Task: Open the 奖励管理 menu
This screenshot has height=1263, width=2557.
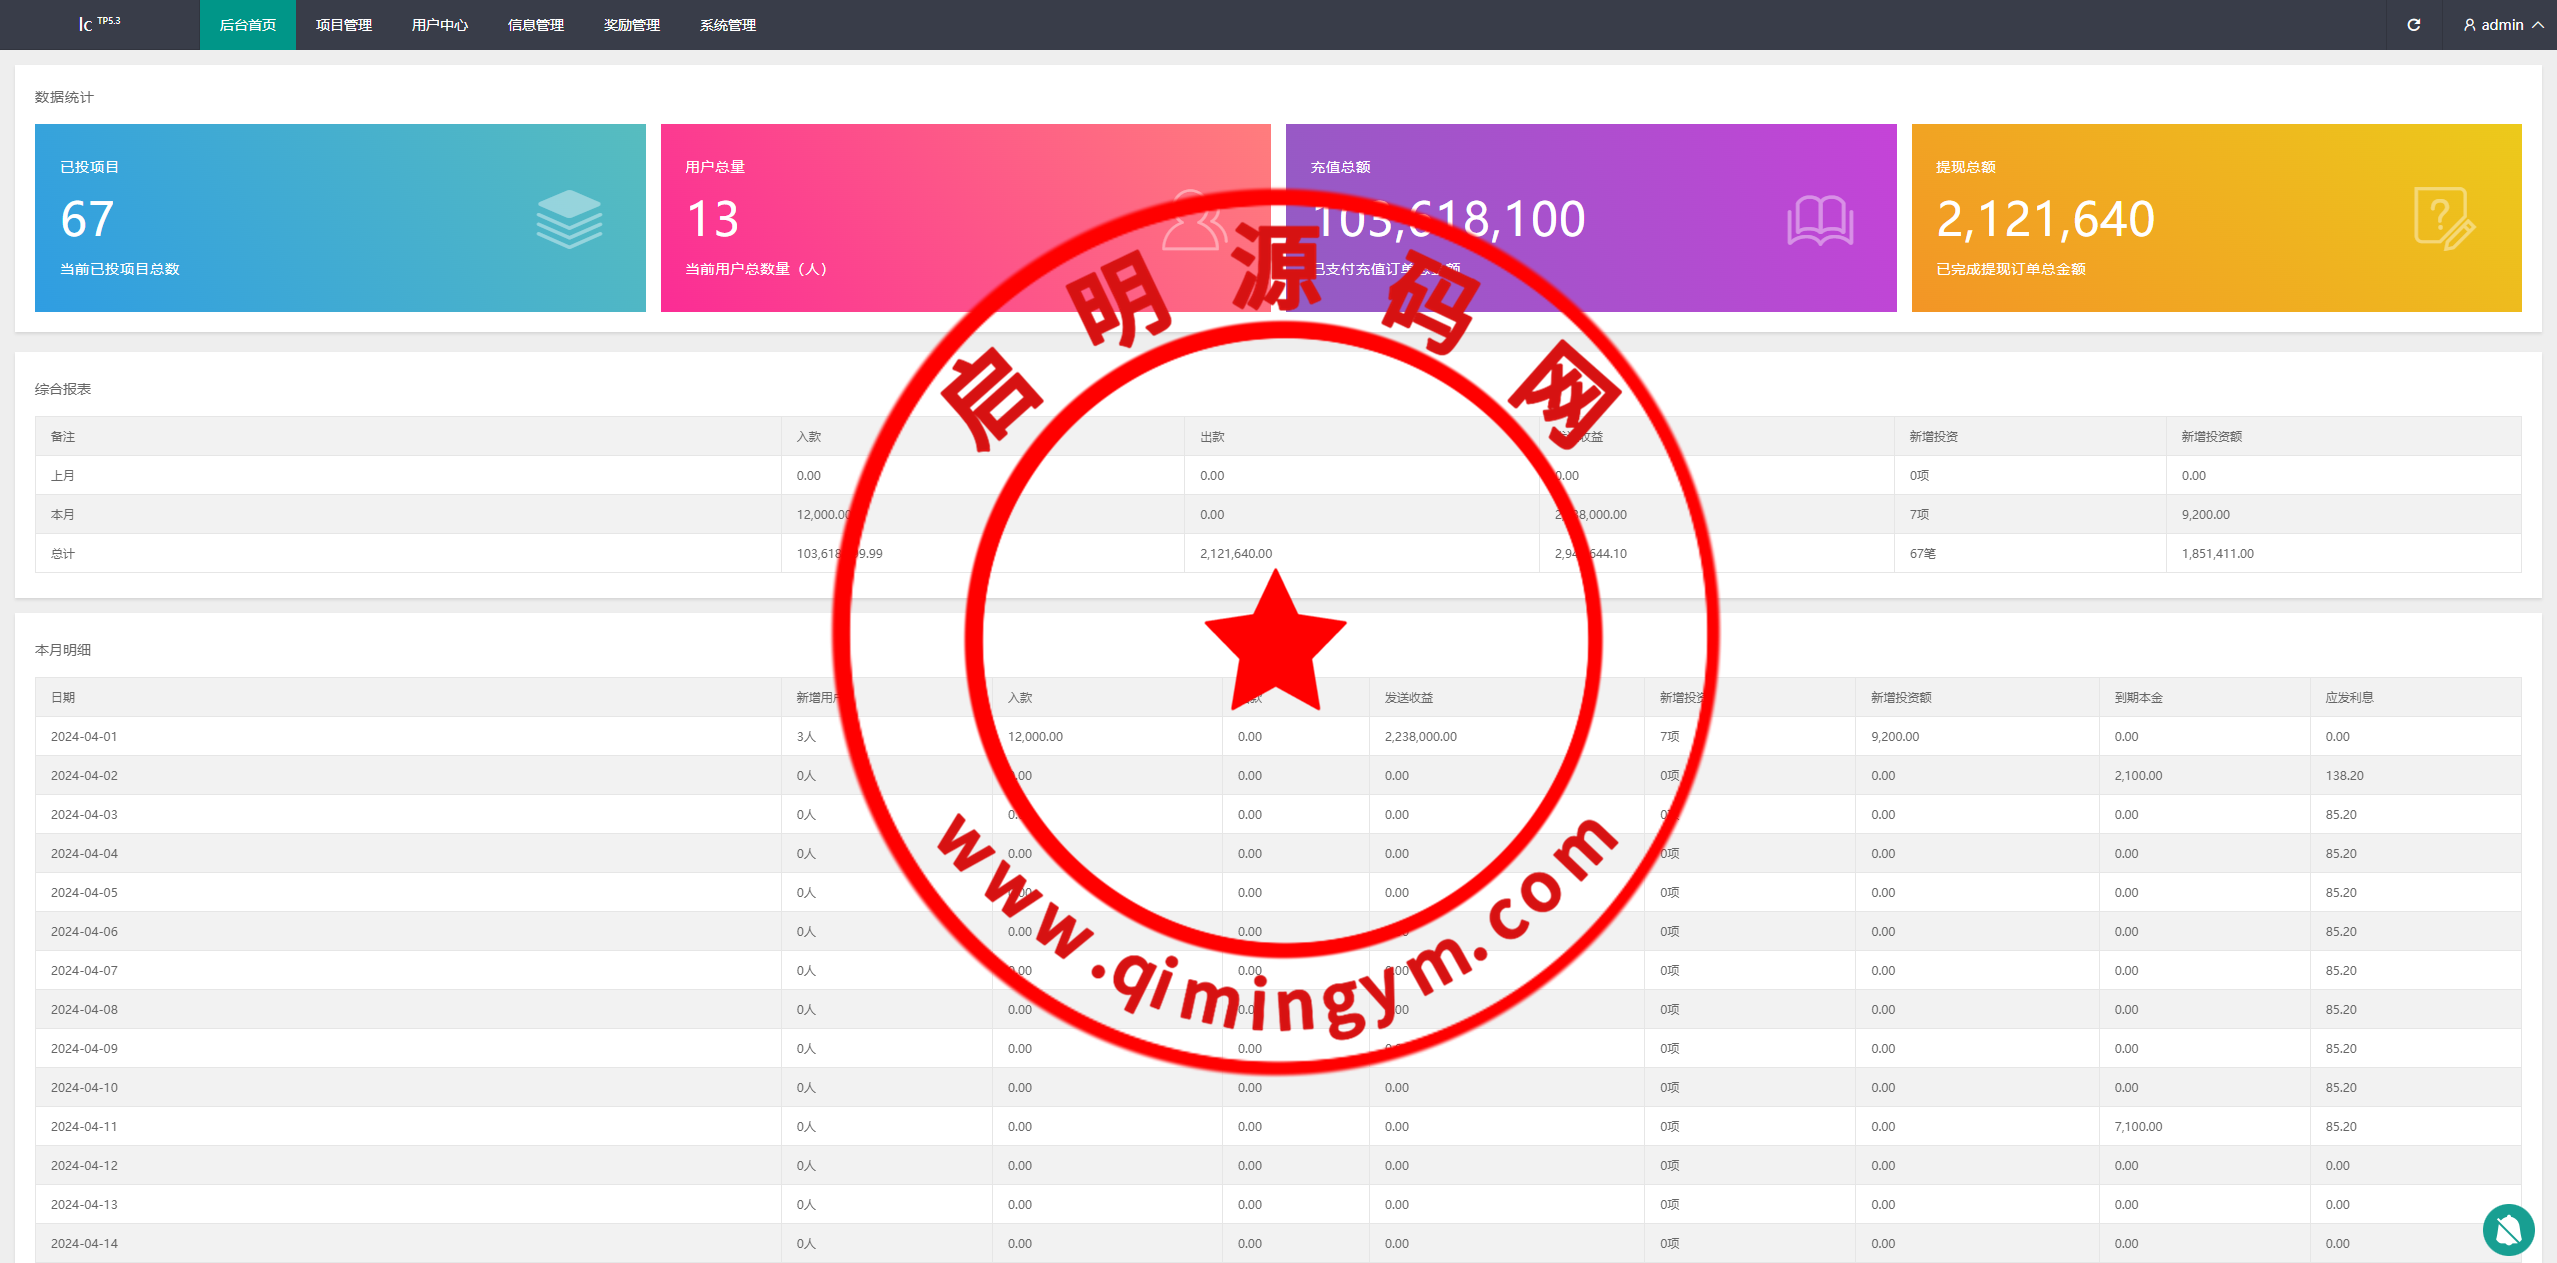Action: 631,25
